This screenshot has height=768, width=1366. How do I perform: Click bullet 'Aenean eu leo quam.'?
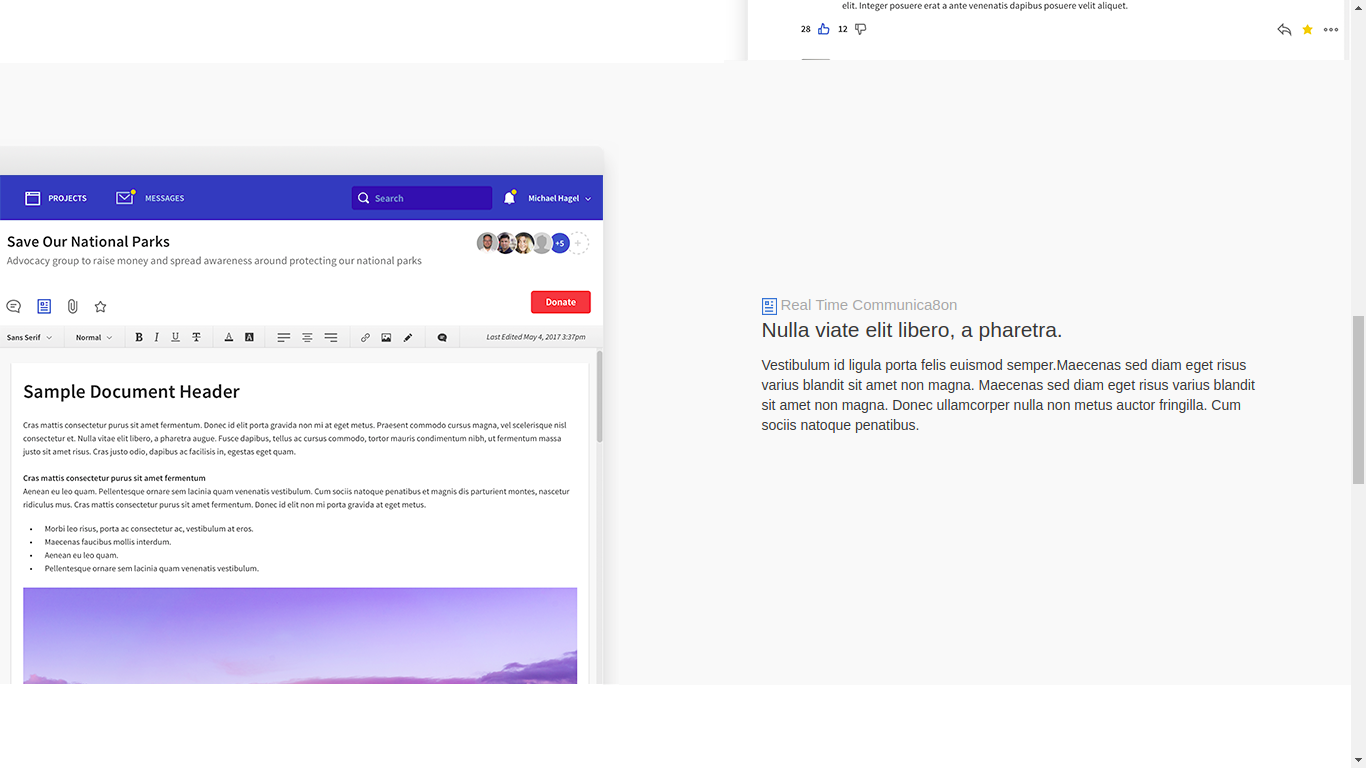pyautogui.click(x=81, y=555)
